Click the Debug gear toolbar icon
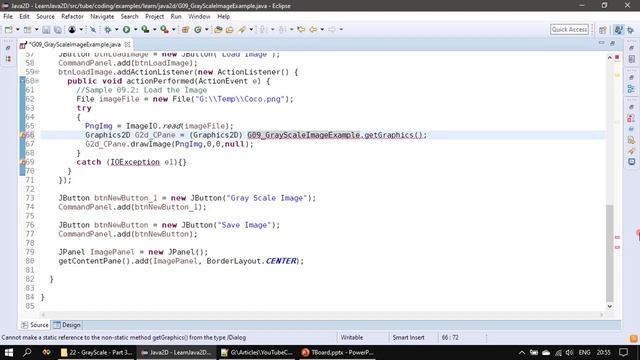640x360 pixels. 108,29
